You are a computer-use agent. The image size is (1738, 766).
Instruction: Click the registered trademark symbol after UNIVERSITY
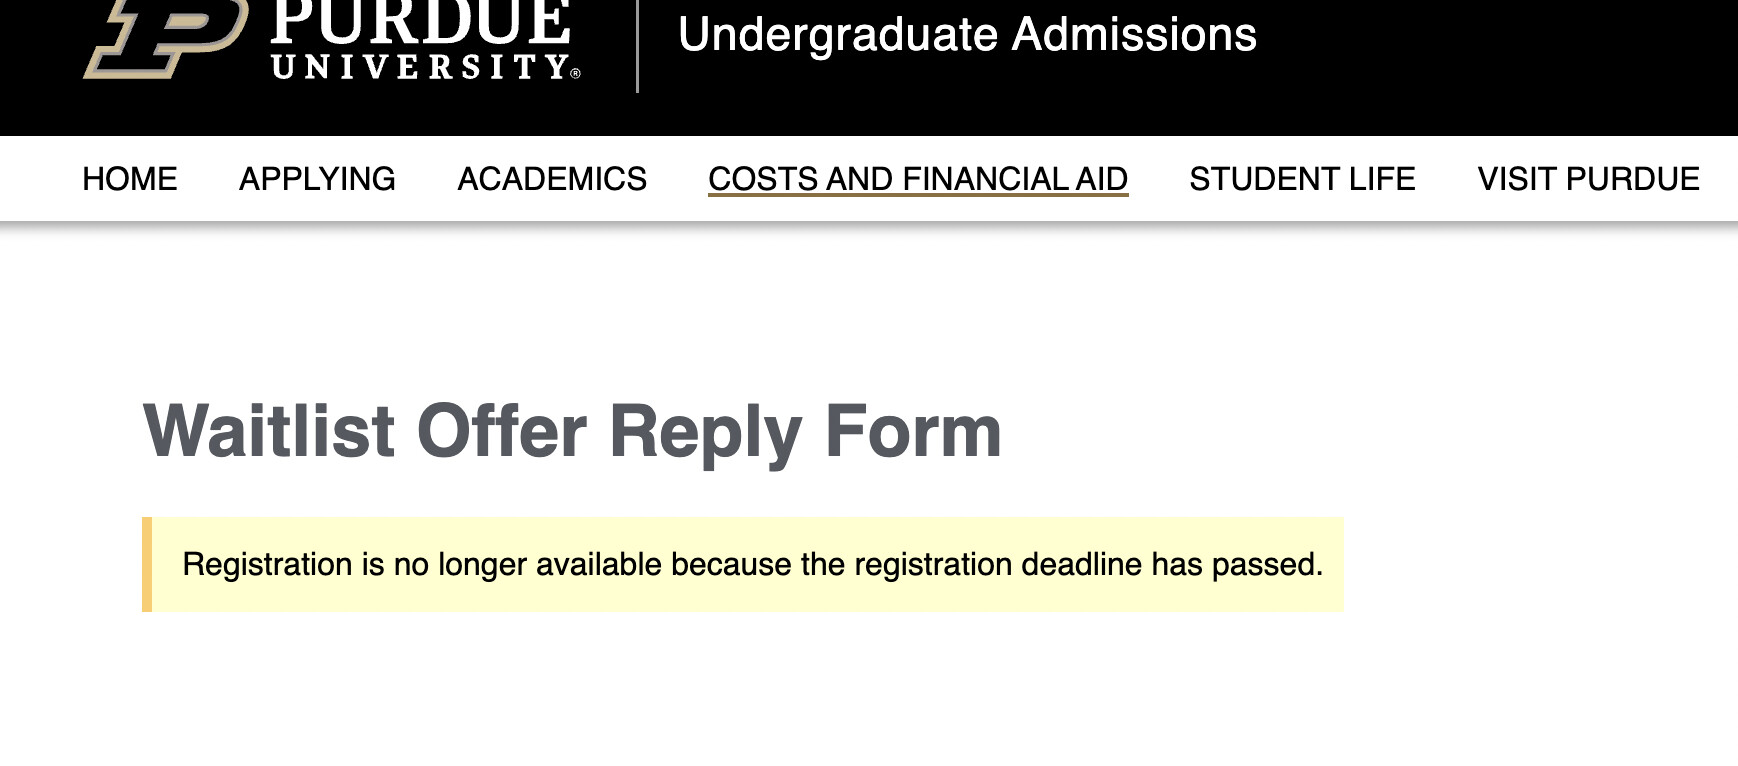pos(576,73)
